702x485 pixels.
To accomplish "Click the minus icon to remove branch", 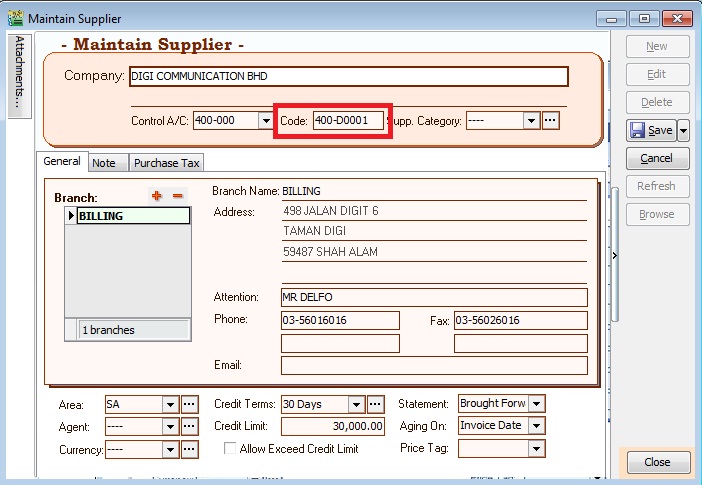I will coord(178,196).
